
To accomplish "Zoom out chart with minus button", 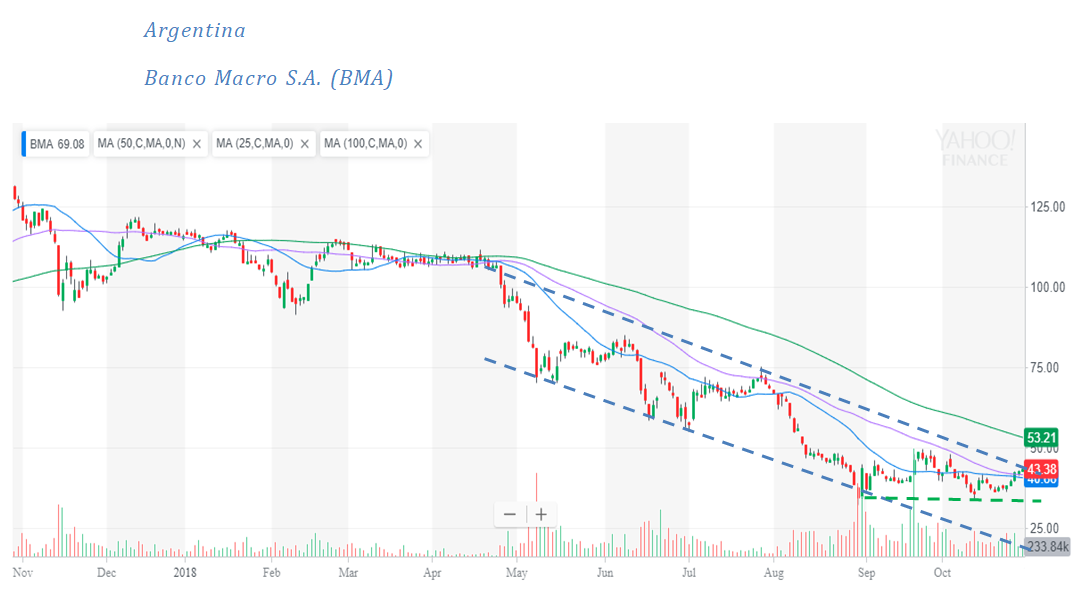I will click(x=510, y=514).
